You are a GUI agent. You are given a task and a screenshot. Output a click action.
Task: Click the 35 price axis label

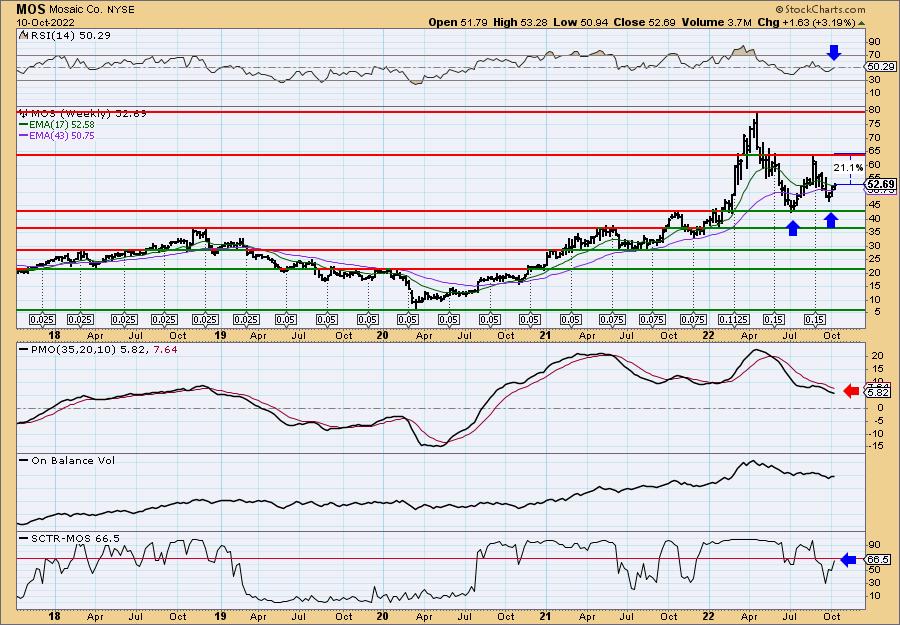pyautogui.click(x=874, y=232)
